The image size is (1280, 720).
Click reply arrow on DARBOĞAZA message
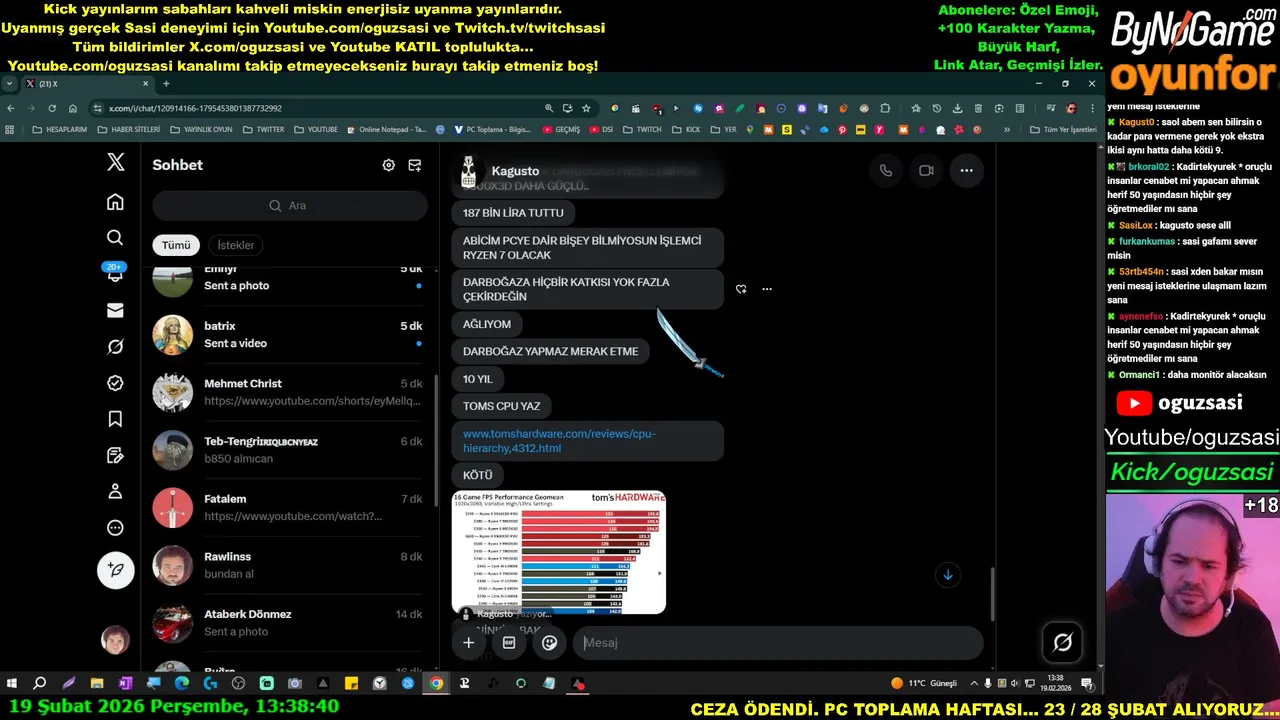click(741, 289)
